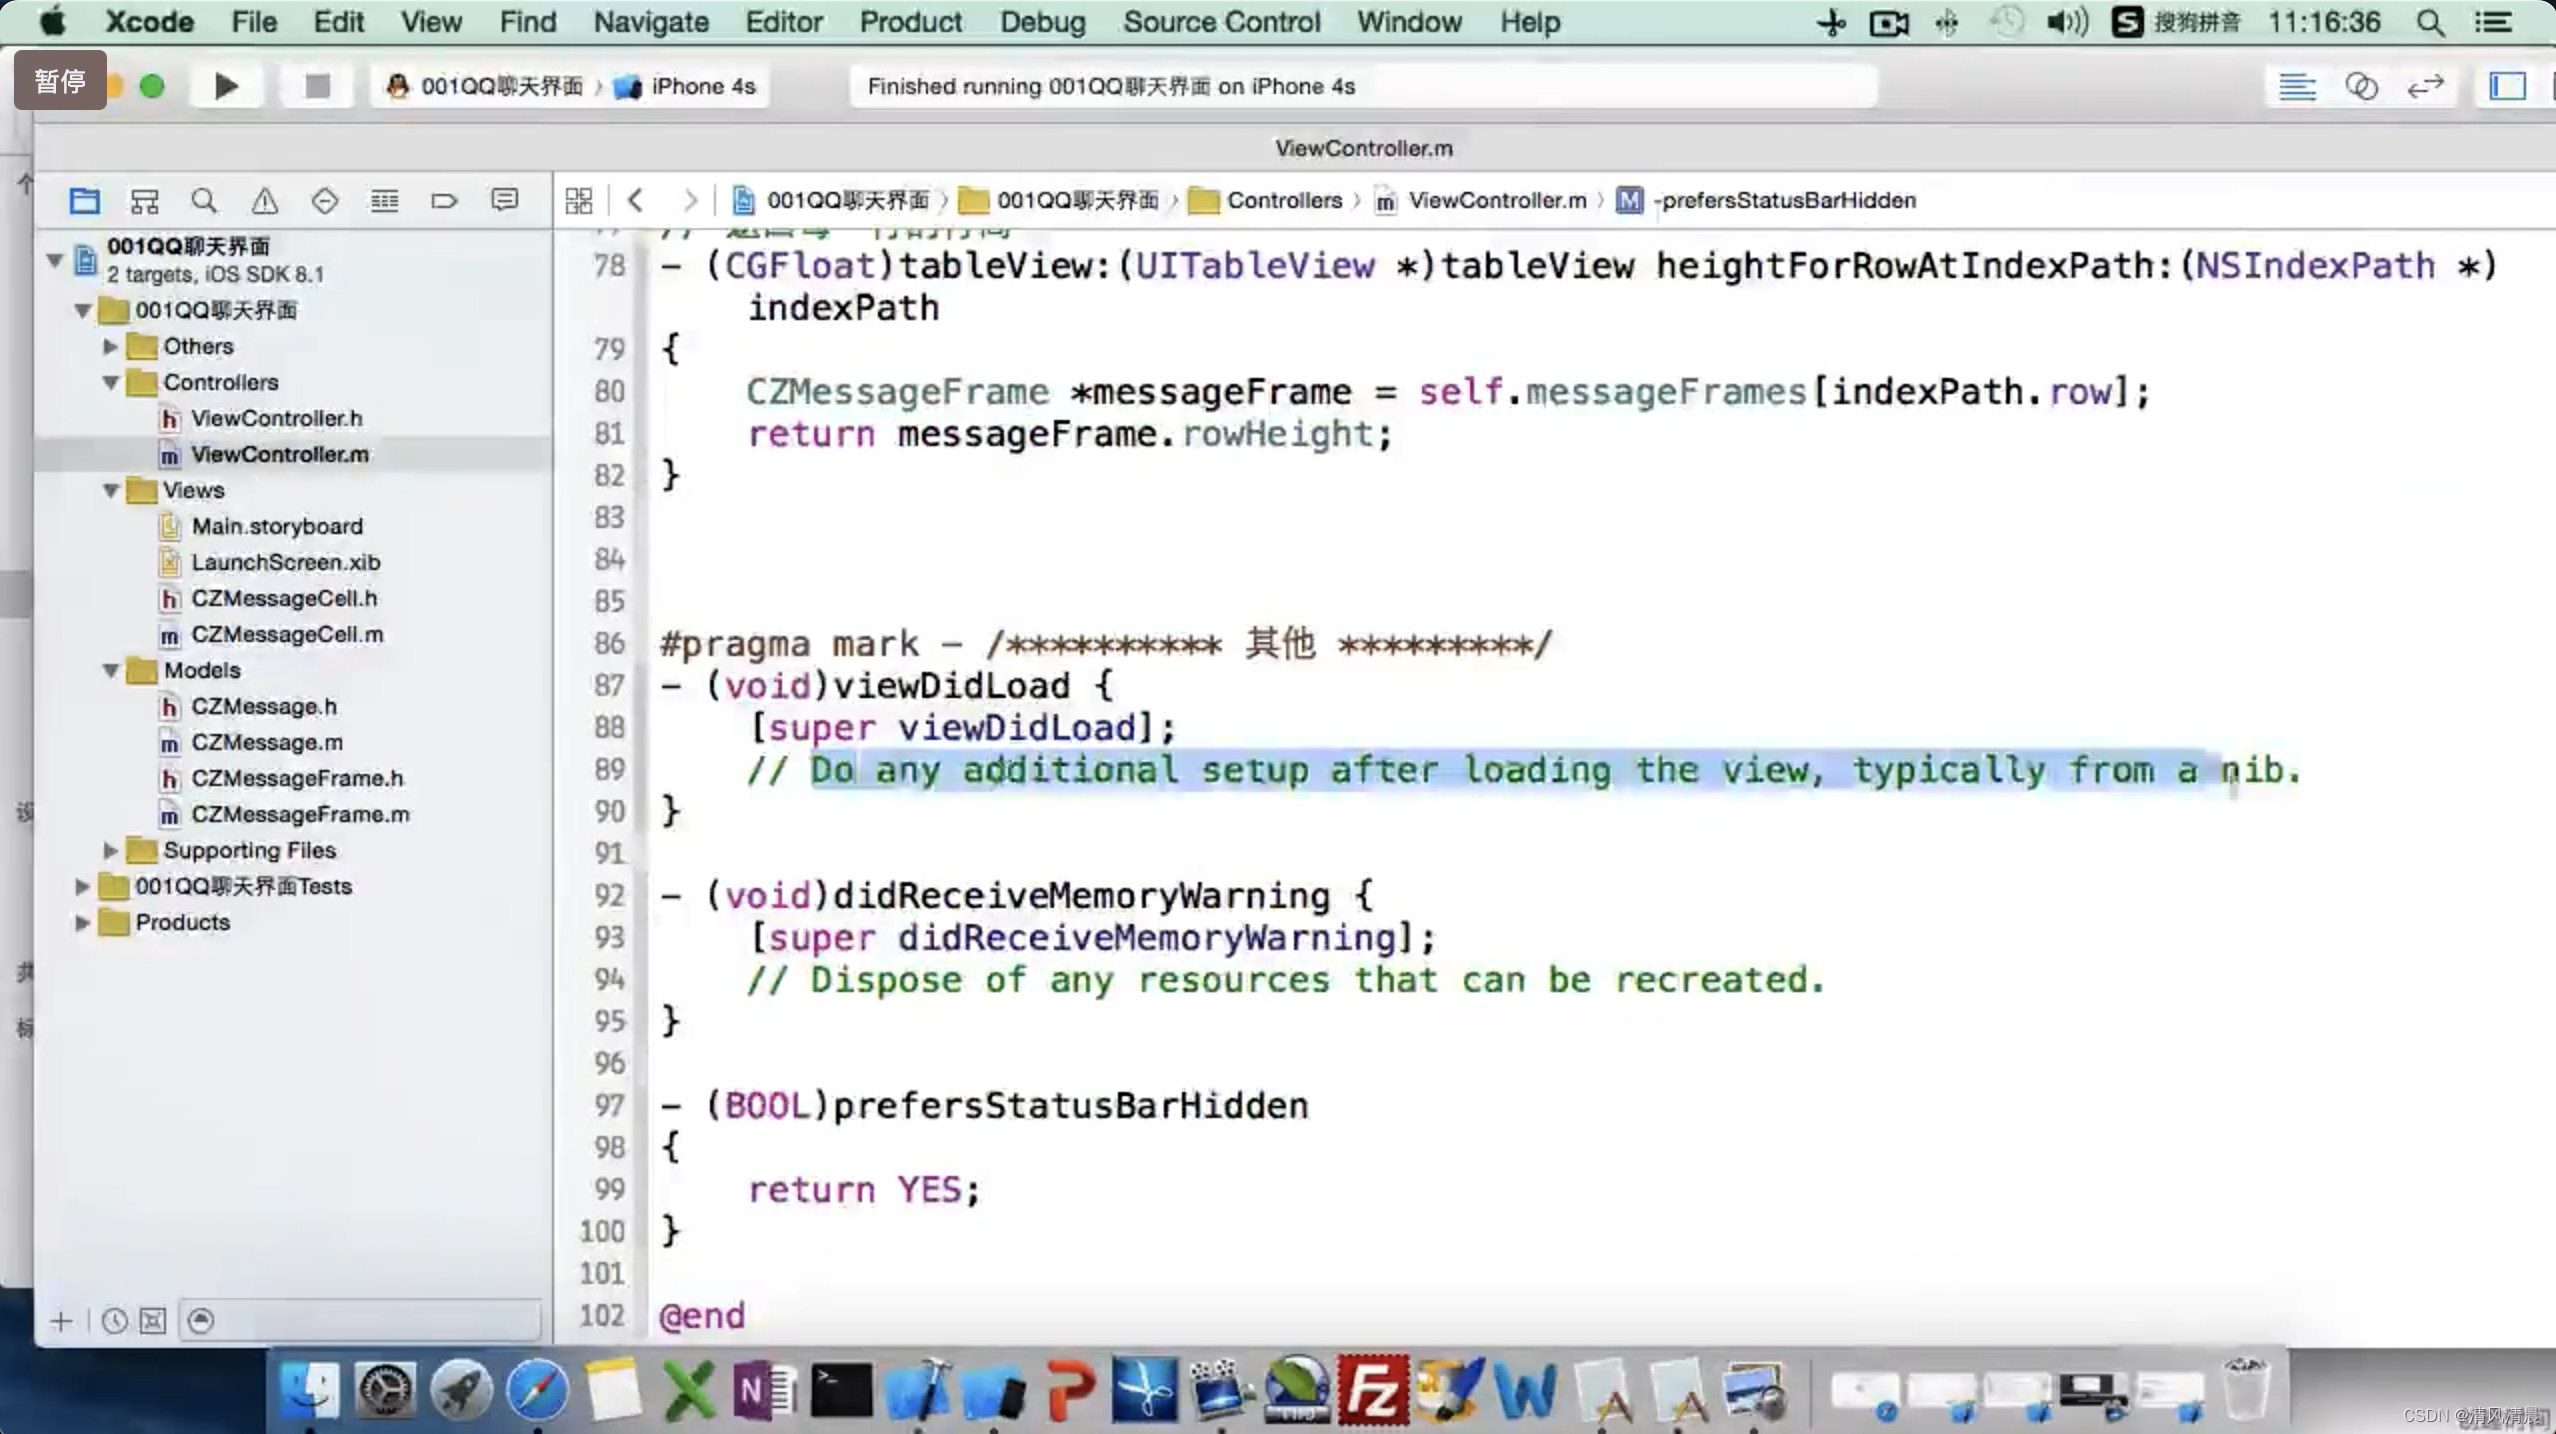Select the folder navigator icon
This screenshot has height=1434, width=2556.
point(84,198)
